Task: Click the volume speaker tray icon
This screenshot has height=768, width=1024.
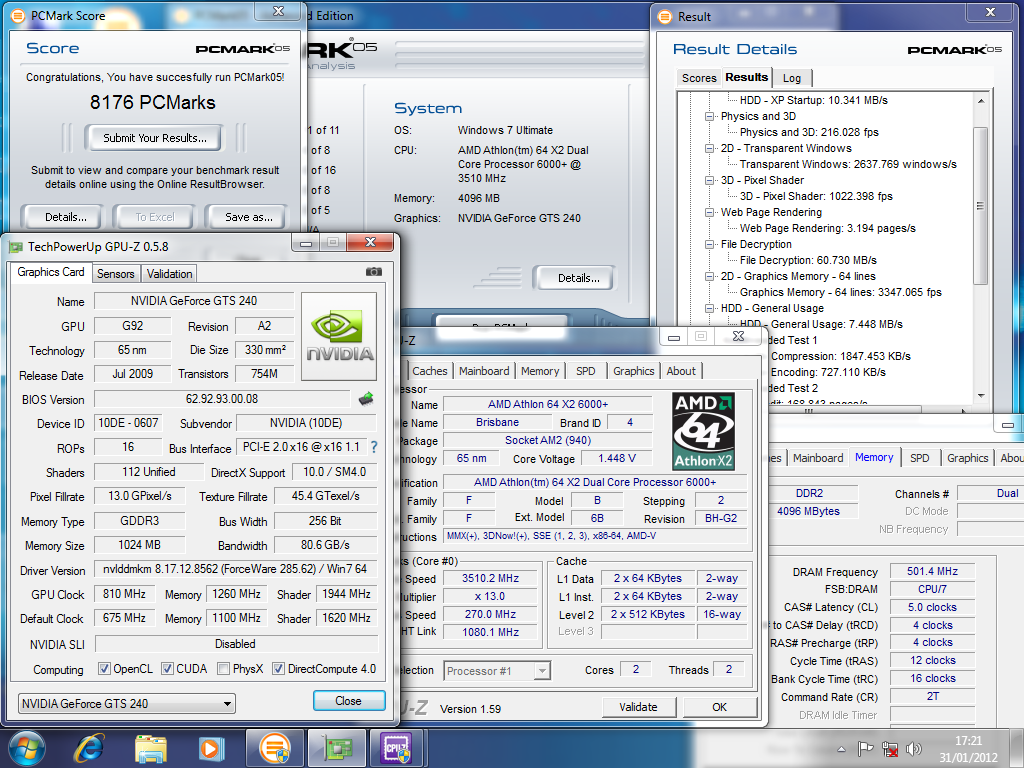Action: pos(914,748)
